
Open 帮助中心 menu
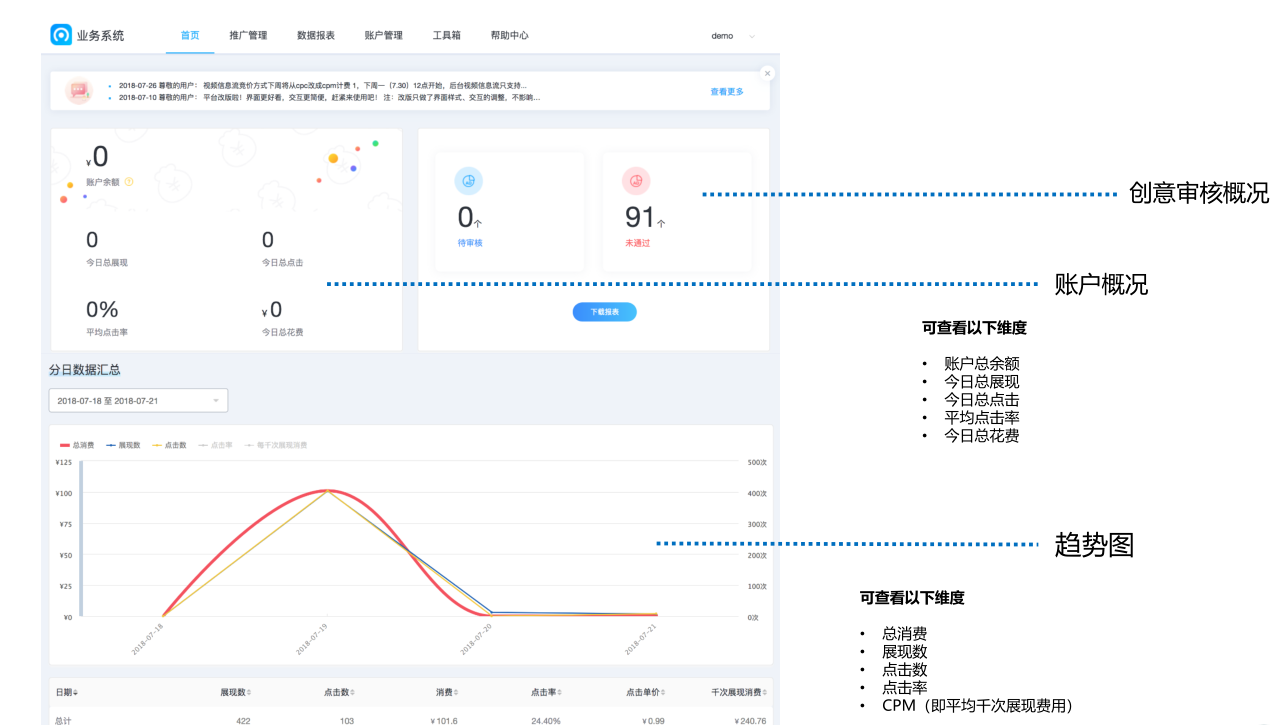click(510, 36)
